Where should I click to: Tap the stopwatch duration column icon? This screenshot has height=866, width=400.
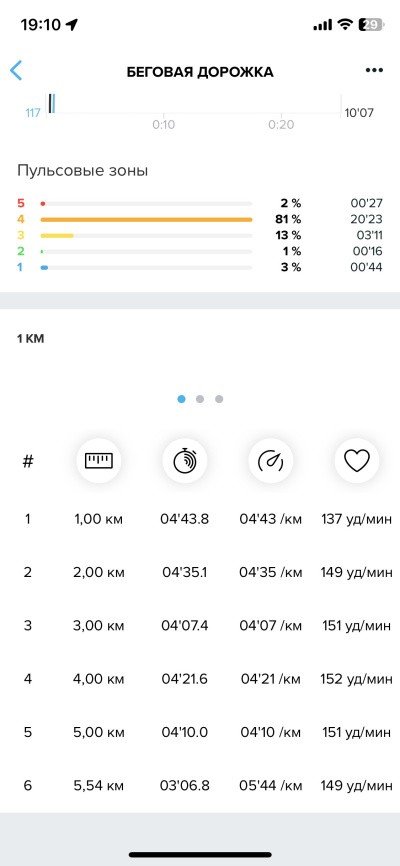tap(185, 461)
